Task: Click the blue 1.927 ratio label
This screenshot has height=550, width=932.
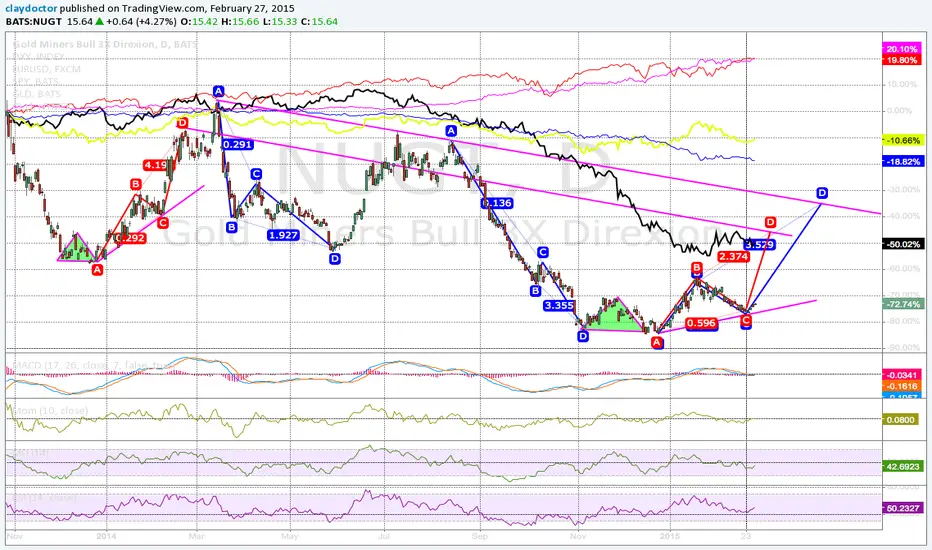Action: pyautogui.click(x=283, y=235)
